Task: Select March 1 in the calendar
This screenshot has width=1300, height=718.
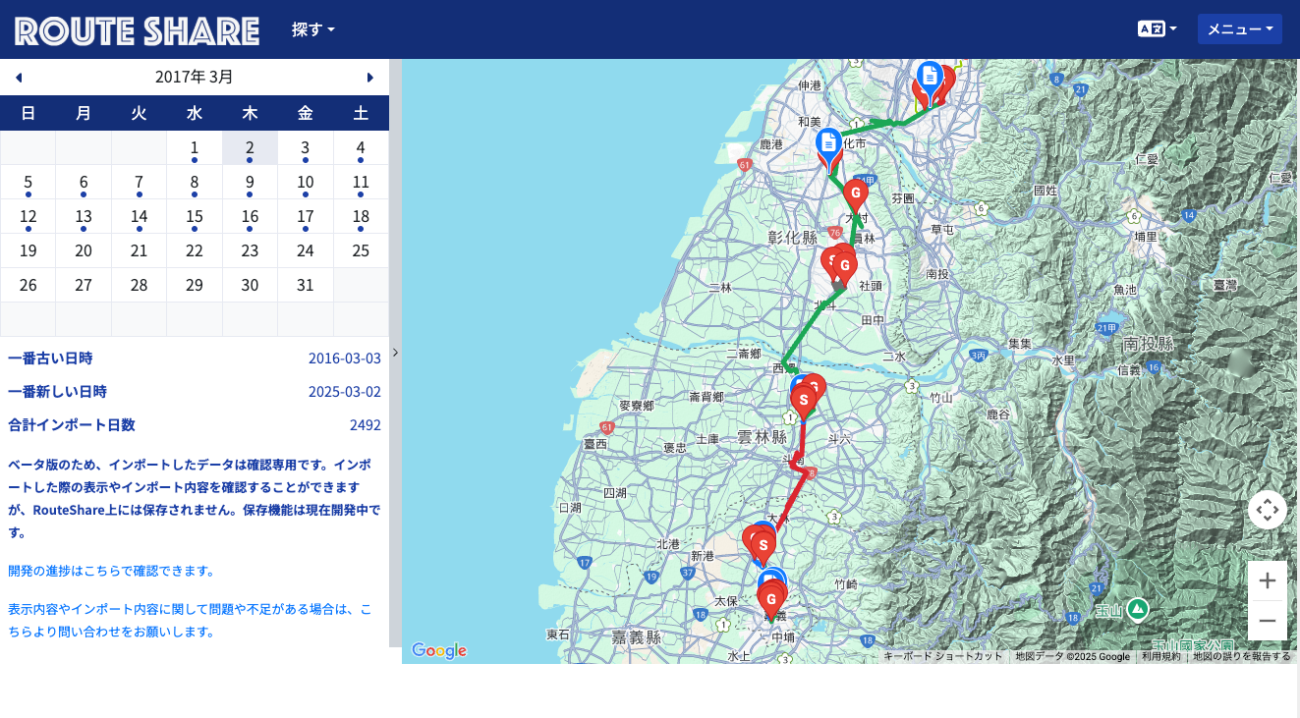Action: point(194,148)
